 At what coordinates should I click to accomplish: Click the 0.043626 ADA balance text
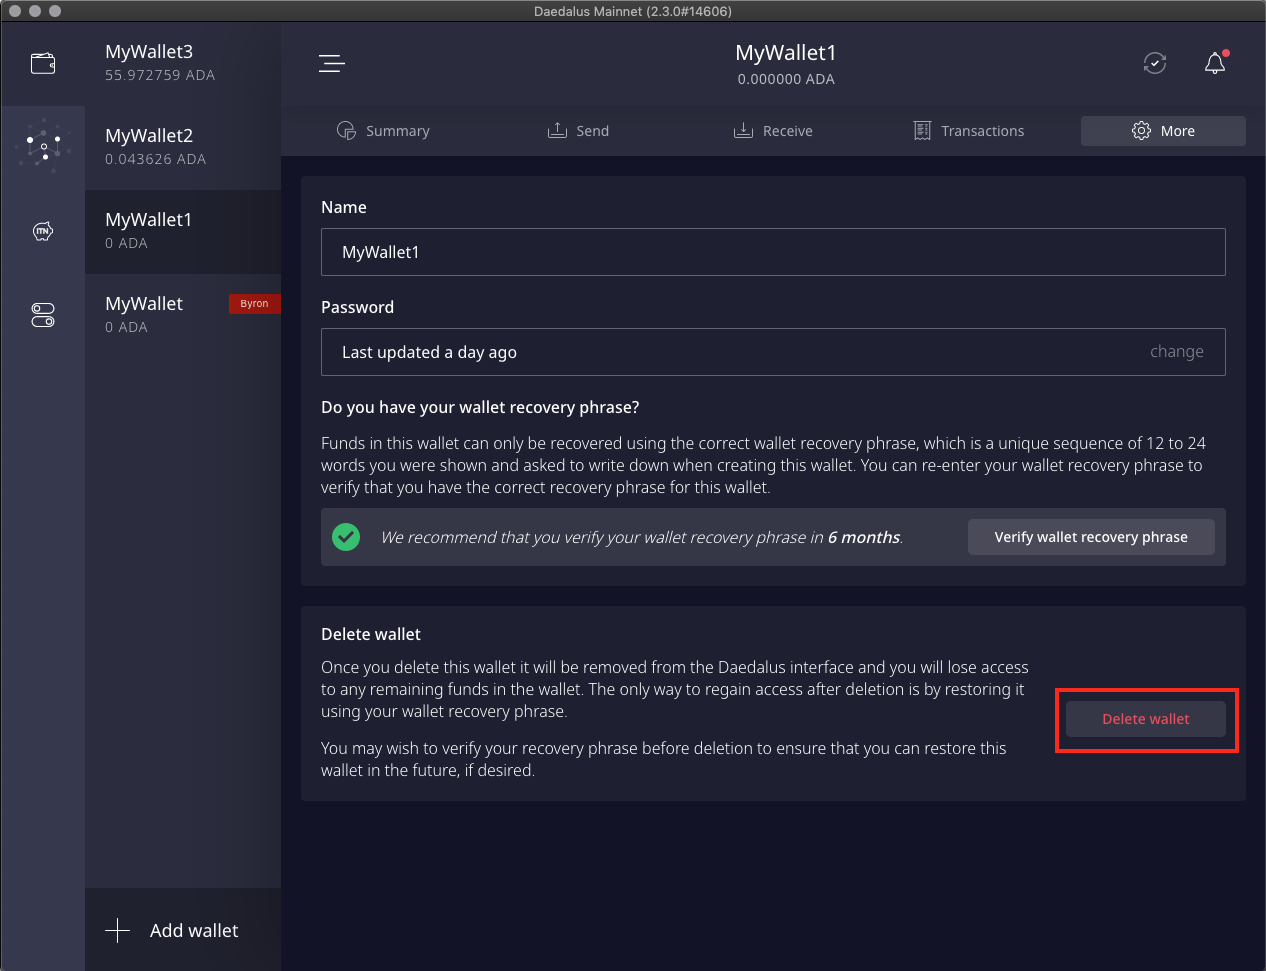tap(156, 159)
